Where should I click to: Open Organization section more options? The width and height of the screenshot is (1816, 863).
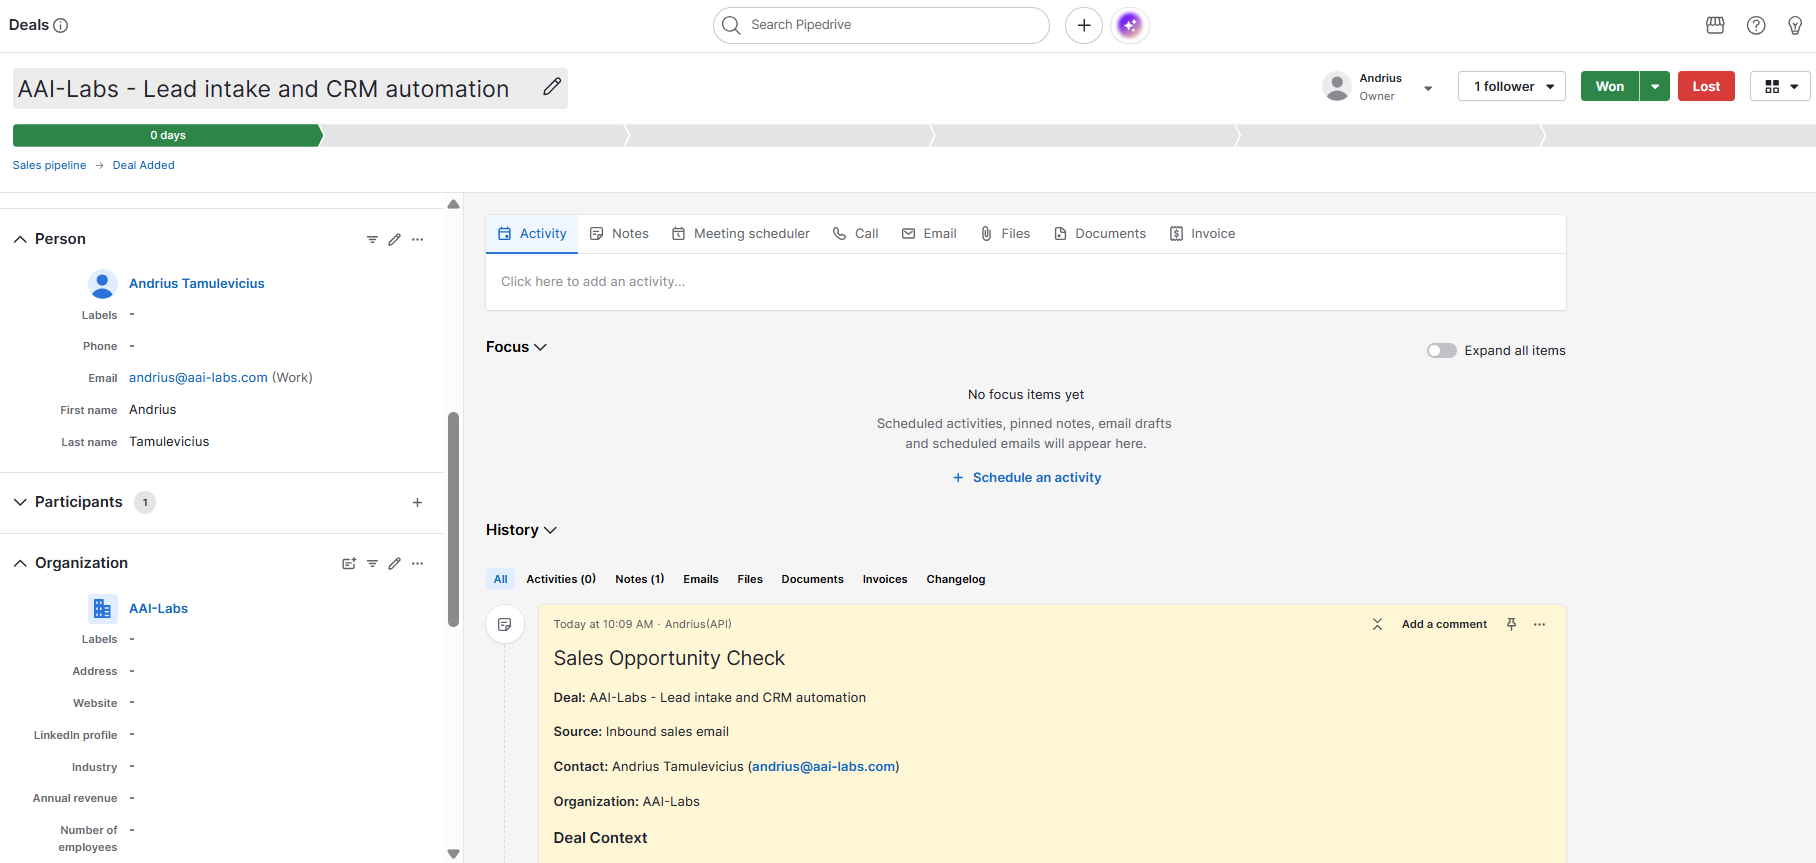pyautogui.click(x=418, y=563)
